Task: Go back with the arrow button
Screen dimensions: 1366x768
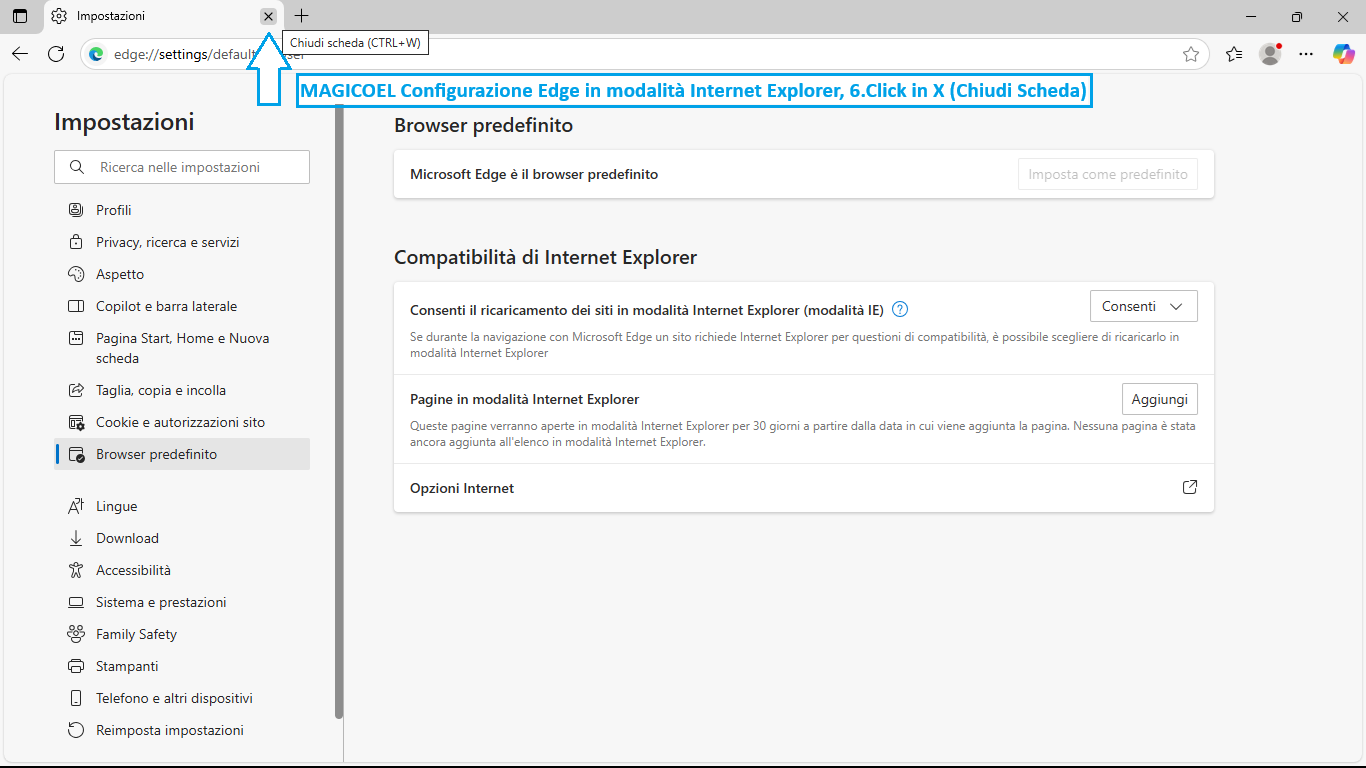Action: (x=20, y=54)
